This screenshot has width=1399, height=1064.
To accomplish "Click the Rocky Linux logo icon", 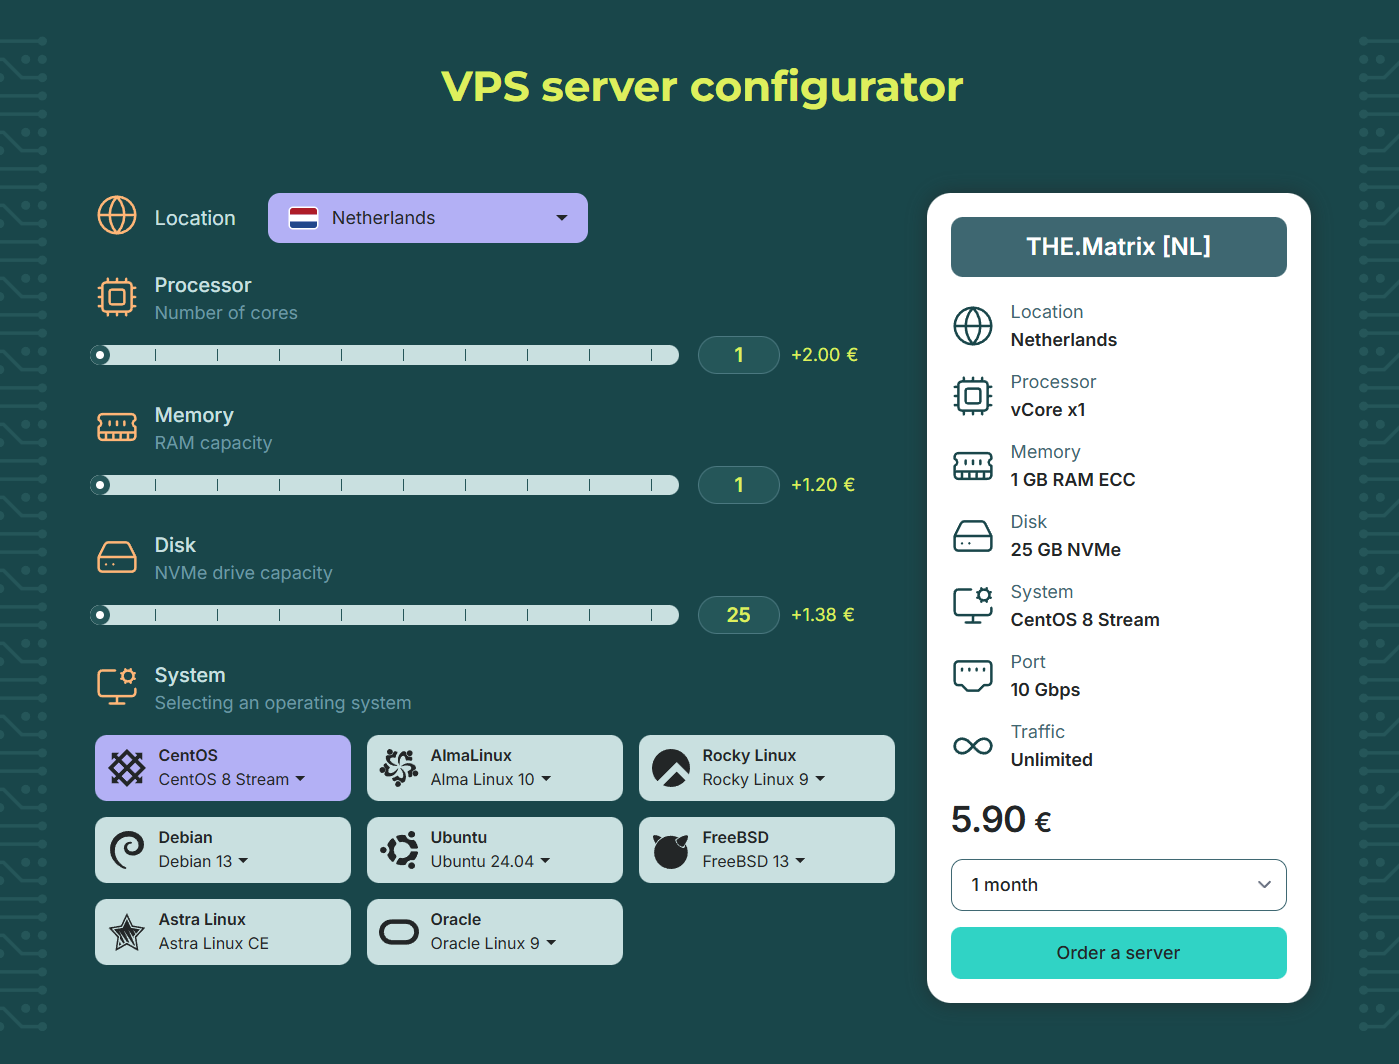I will click(x=671, y=768).
